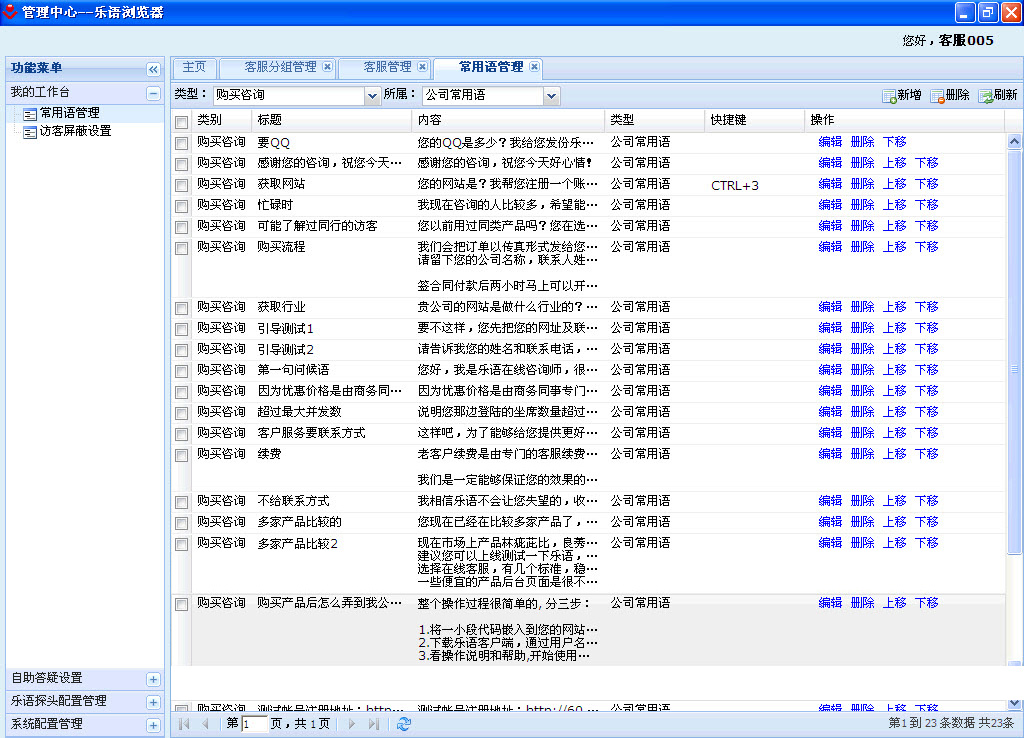Jump to last page in pager
The height and width of the screenshot is (738, 1024).
(x=373, y=724)
